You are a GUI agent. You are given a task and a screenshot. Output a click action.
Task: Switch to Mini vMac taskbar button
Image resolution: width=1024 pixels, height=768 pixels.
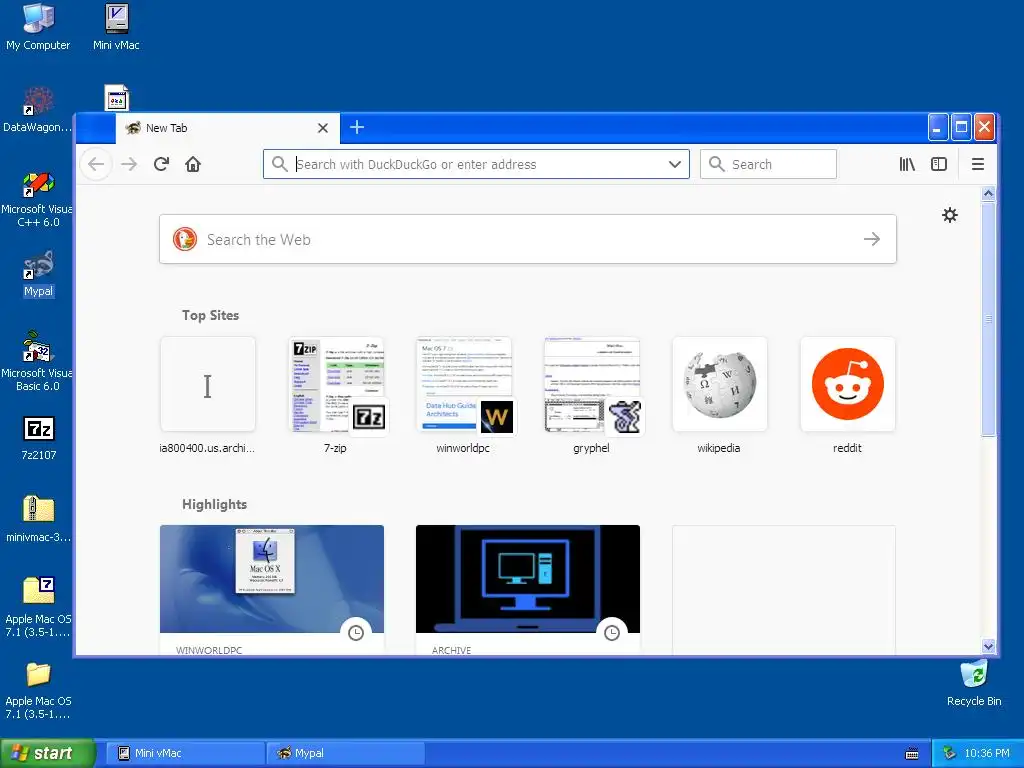click(185, 753)
